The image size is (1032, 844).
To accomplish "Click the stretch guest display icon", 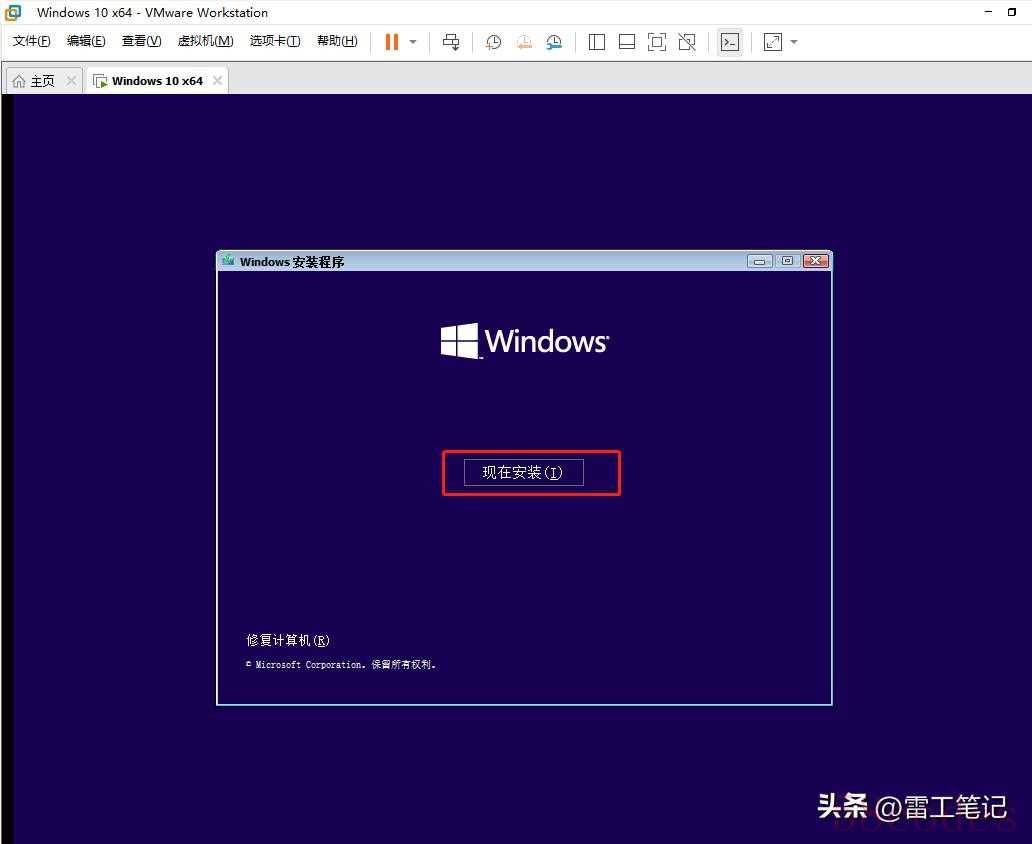I will (x=773, y=42).
